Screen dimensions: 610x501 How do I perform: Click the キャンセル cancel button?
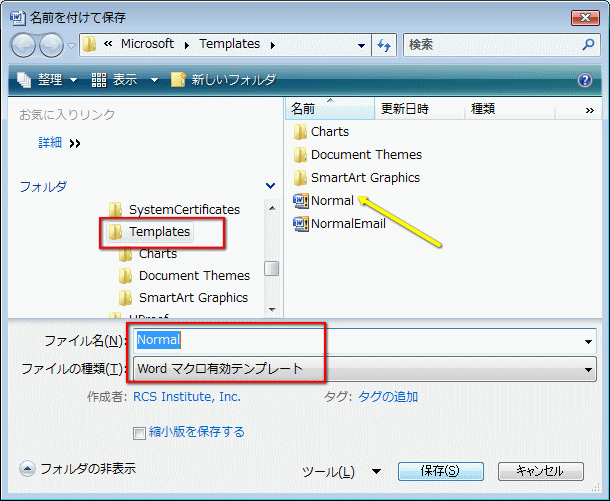540,471
